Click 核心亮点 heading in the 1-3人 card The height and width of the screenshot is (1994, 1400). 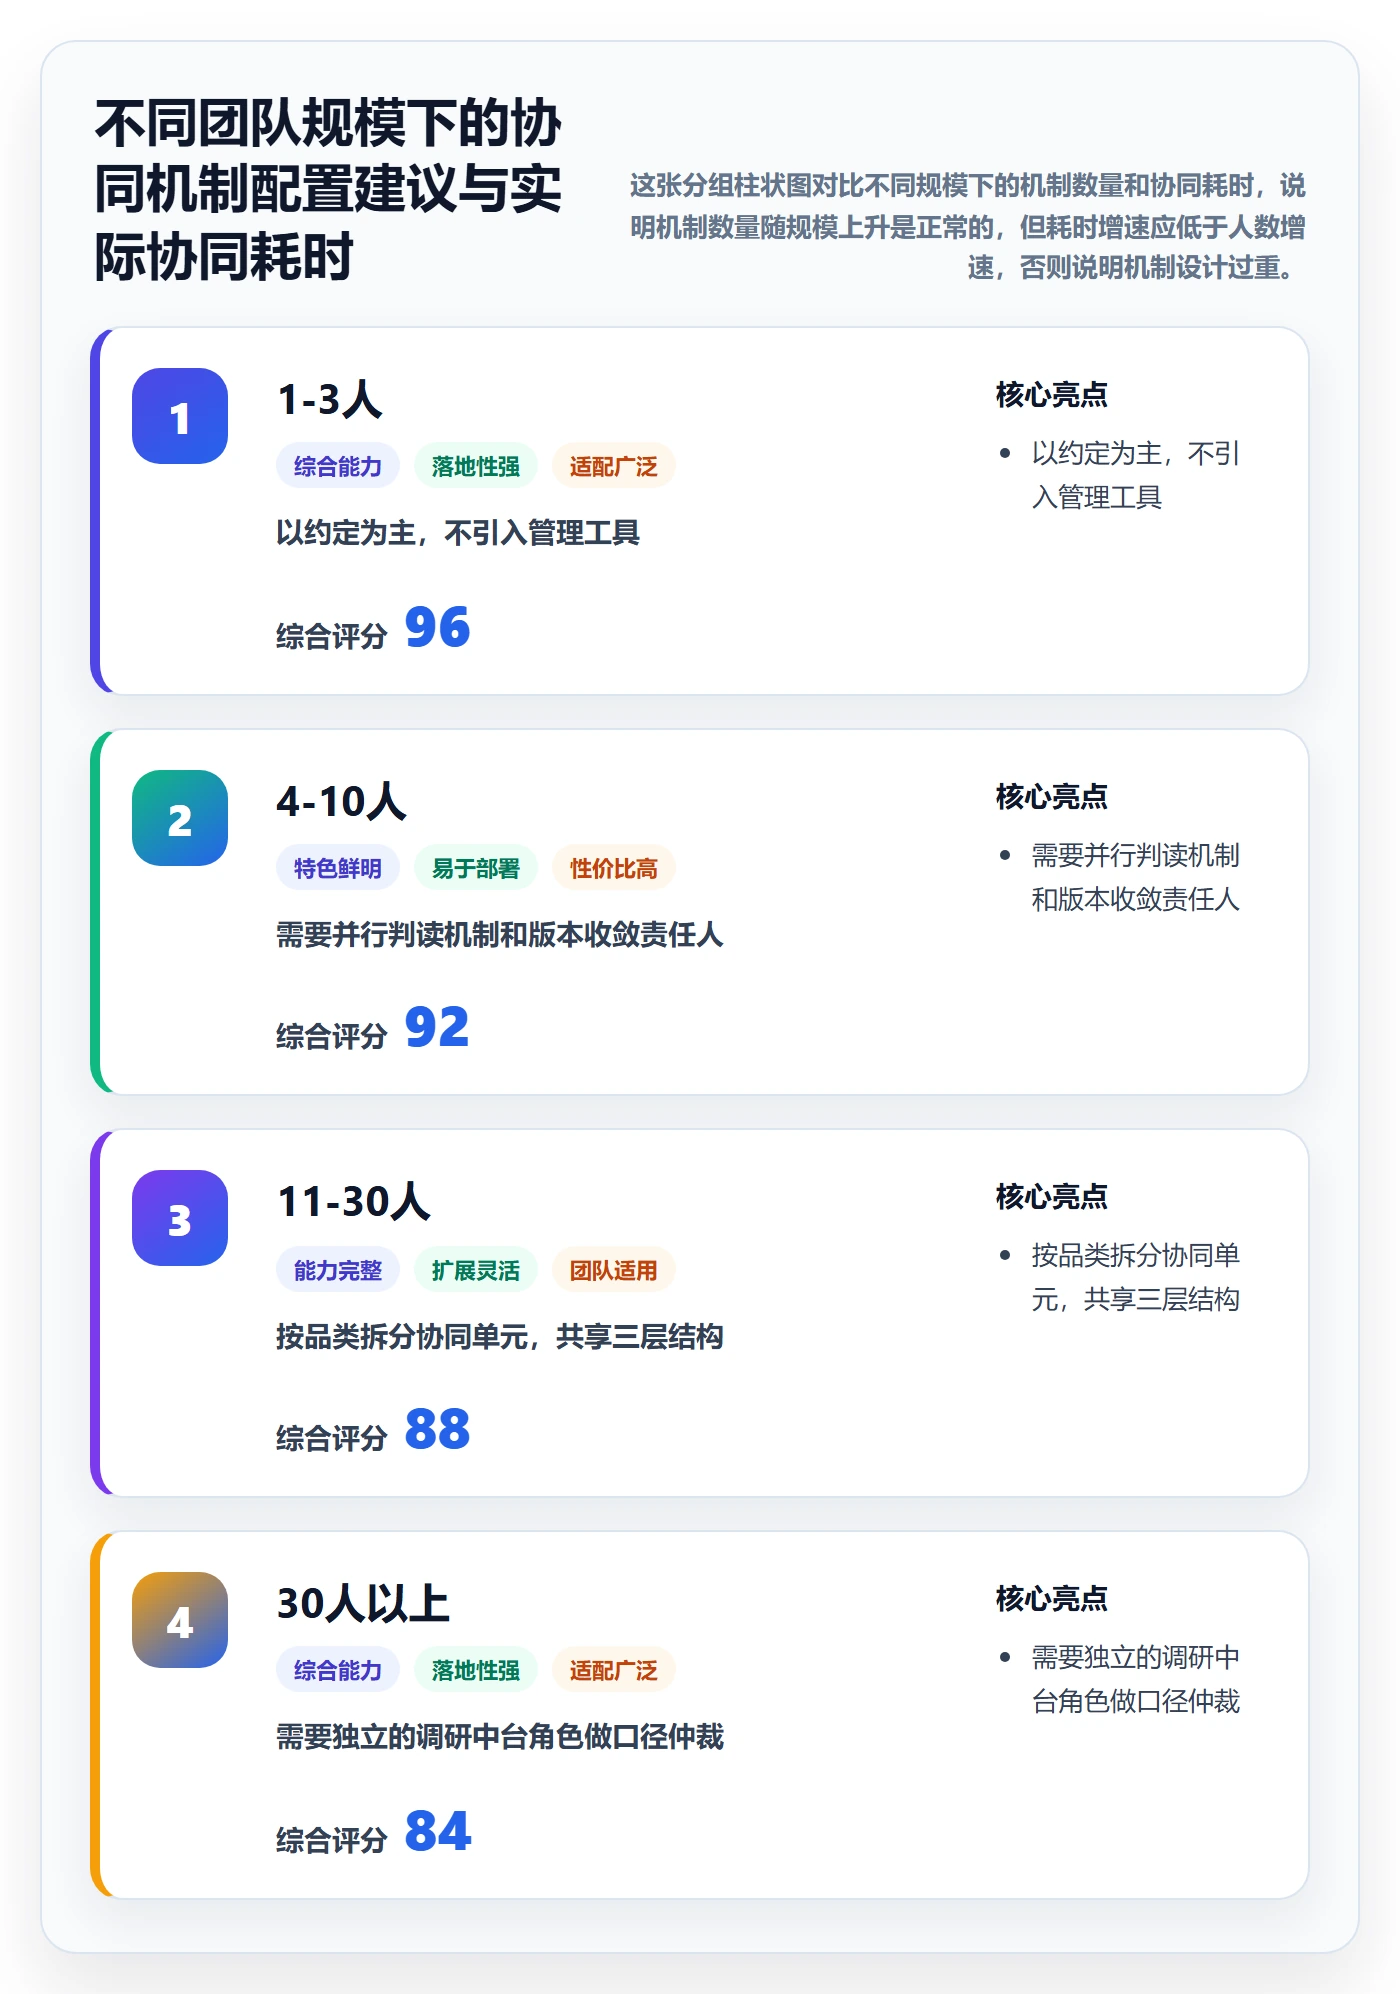[1052, 395]
